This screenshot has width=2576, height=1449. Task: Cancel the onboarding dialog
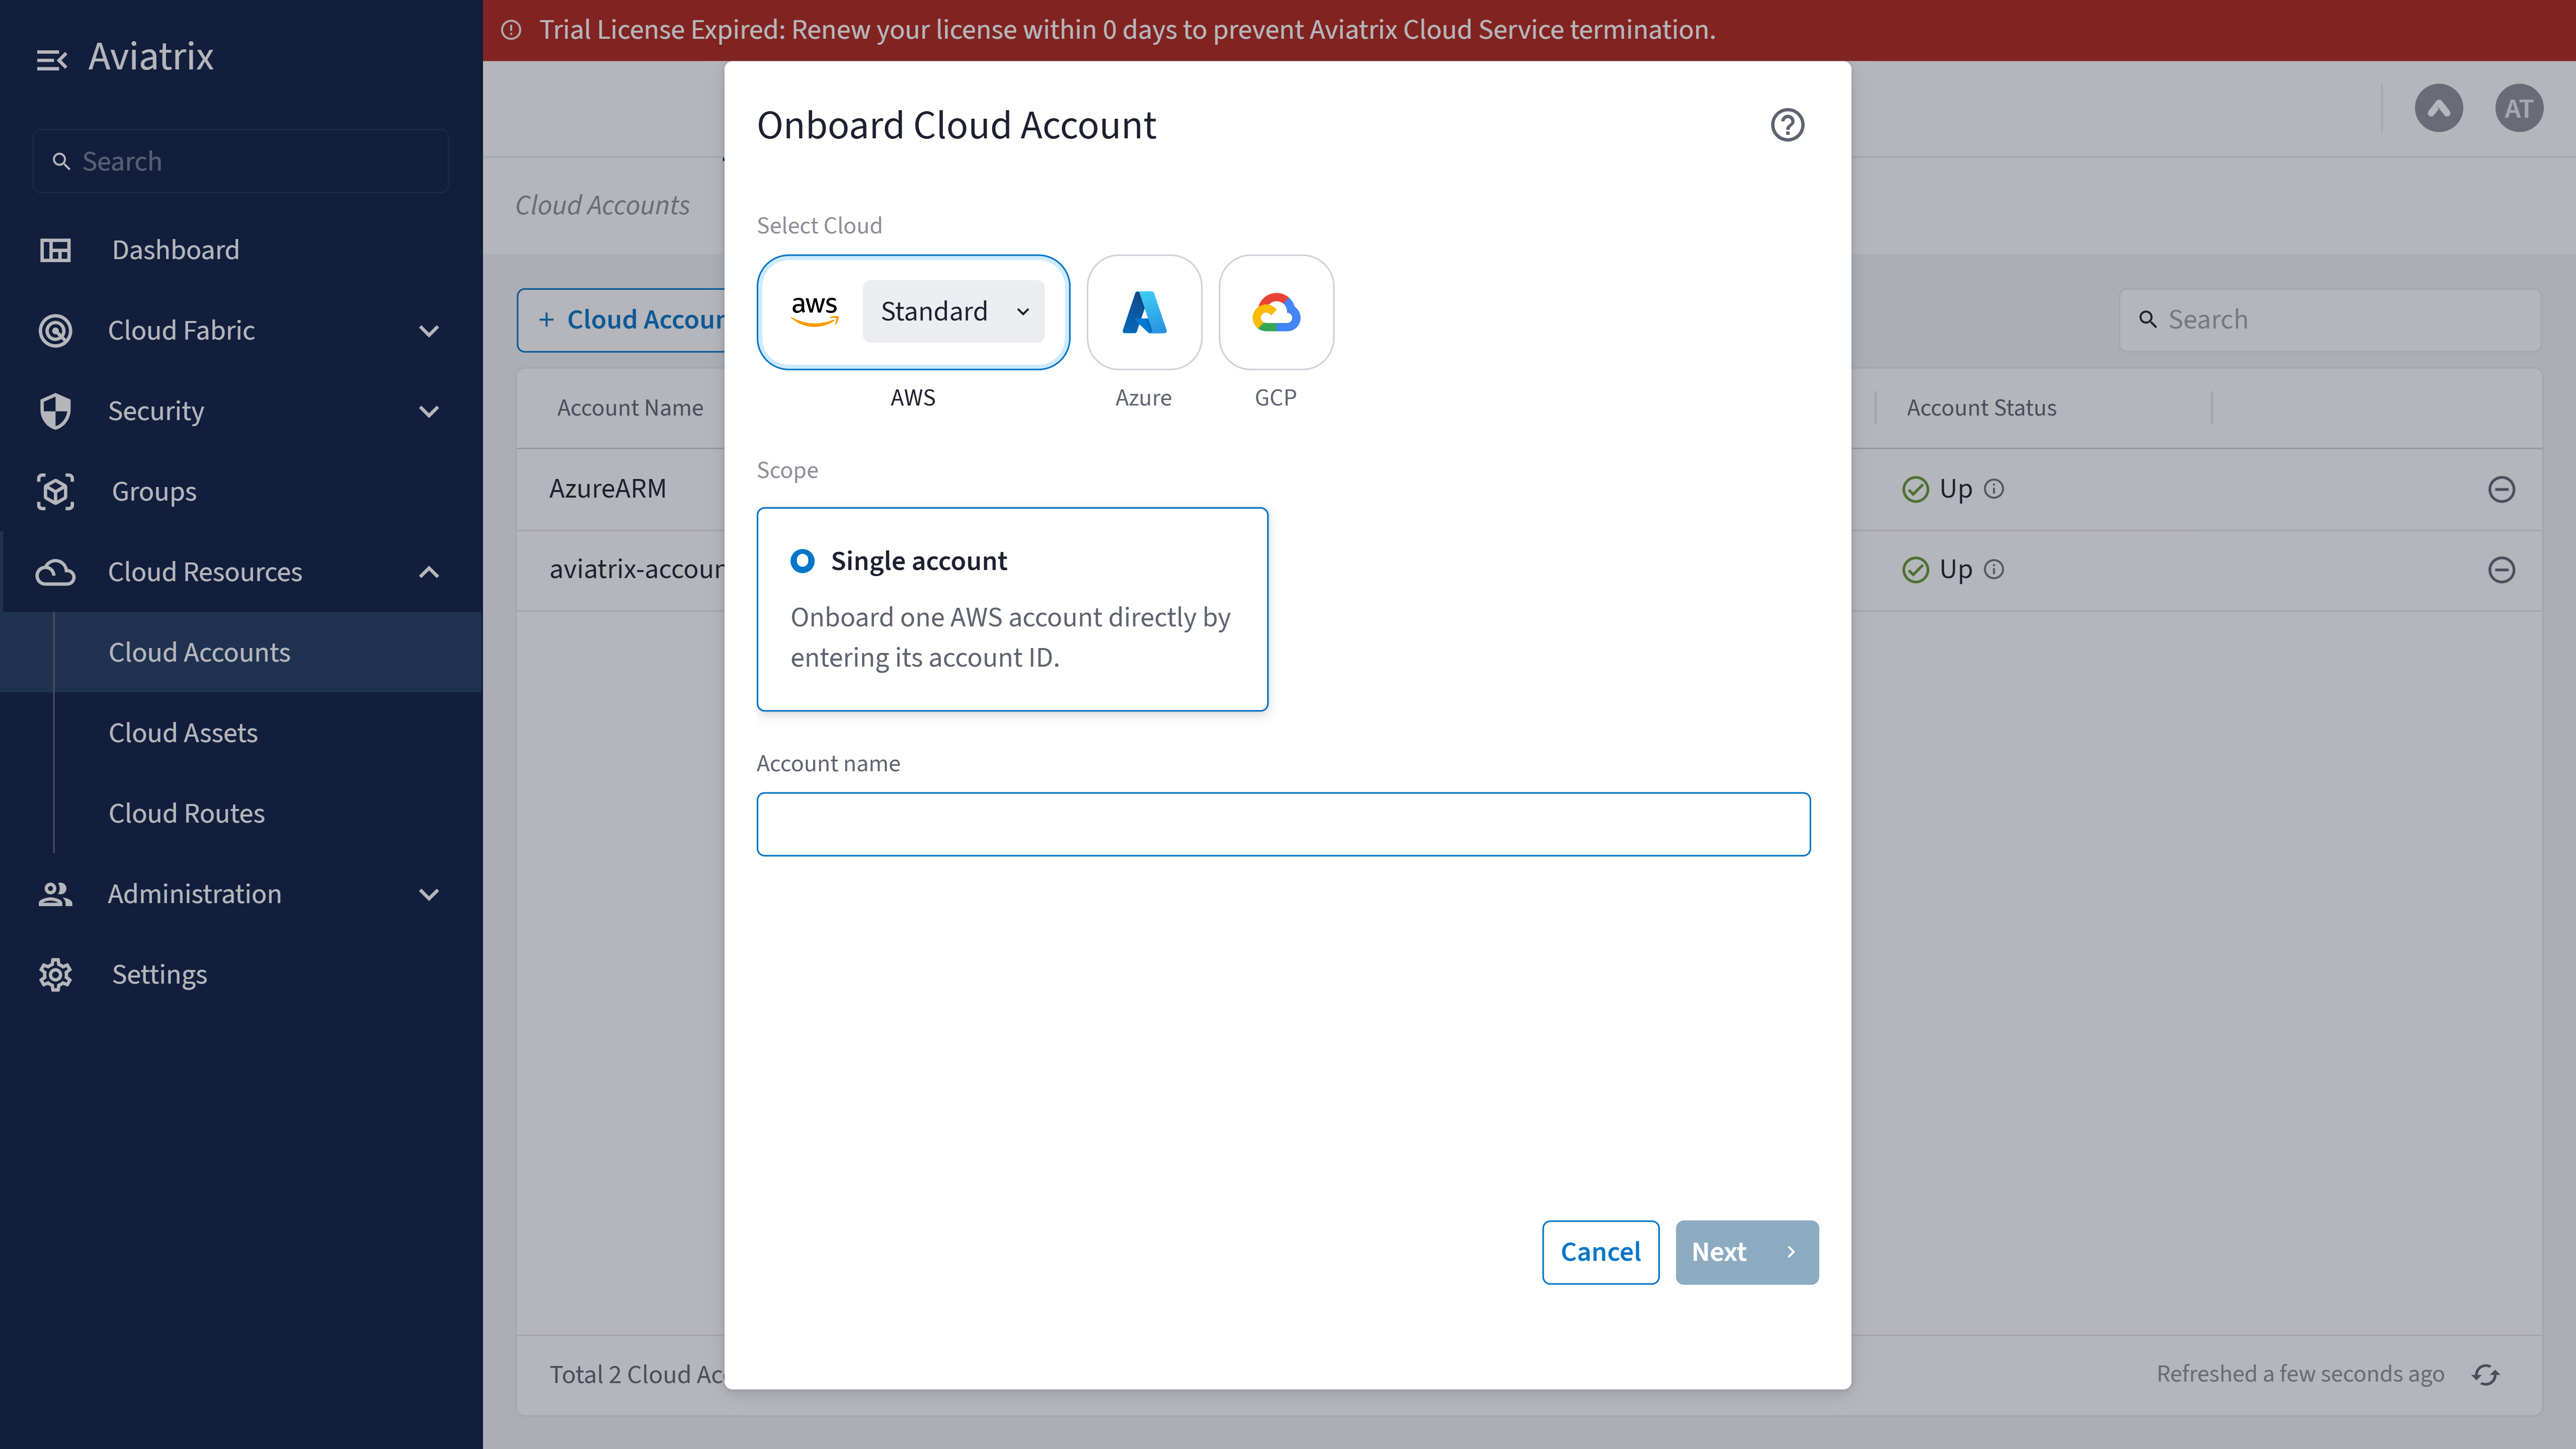[x=1600, y=1252]
